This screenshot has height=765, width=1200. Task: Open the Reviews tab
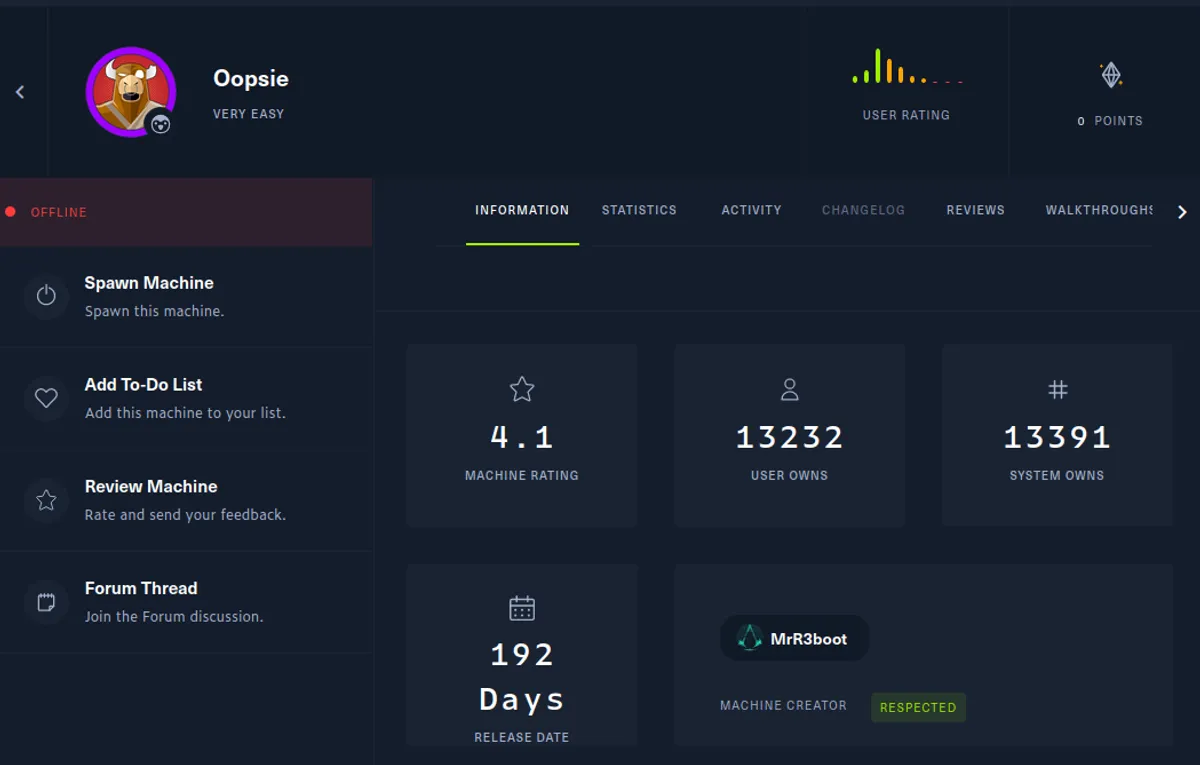pos(975,210)
